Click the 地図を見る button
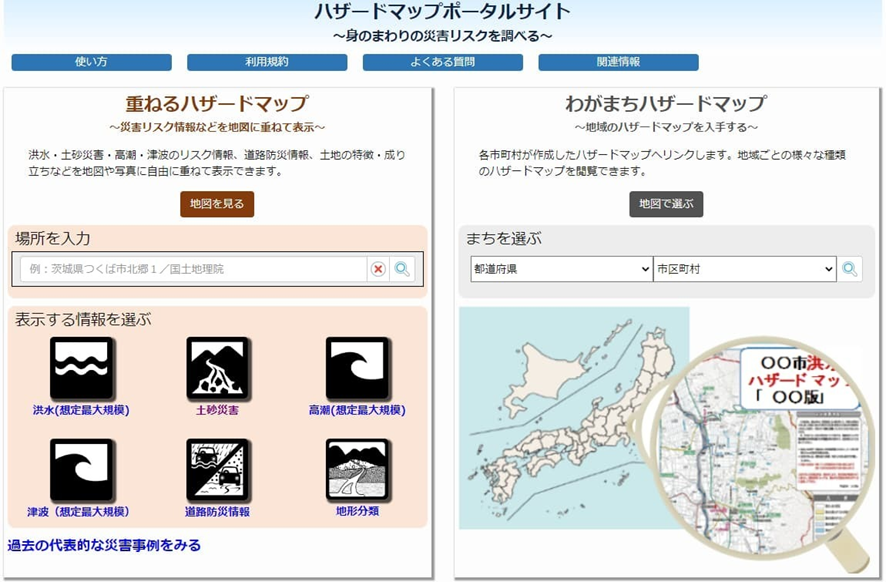Viewport: 886px width, 582px height. pyautogui.click(x=219, y=202)
